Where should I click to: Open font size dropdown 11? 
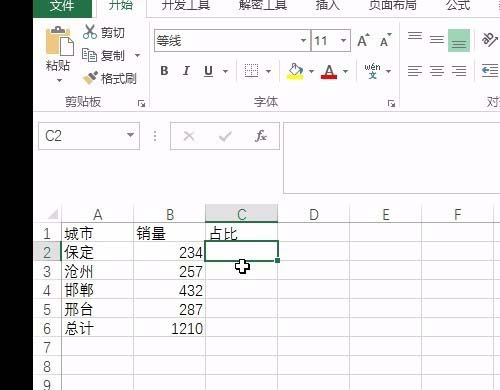(343, 41)
